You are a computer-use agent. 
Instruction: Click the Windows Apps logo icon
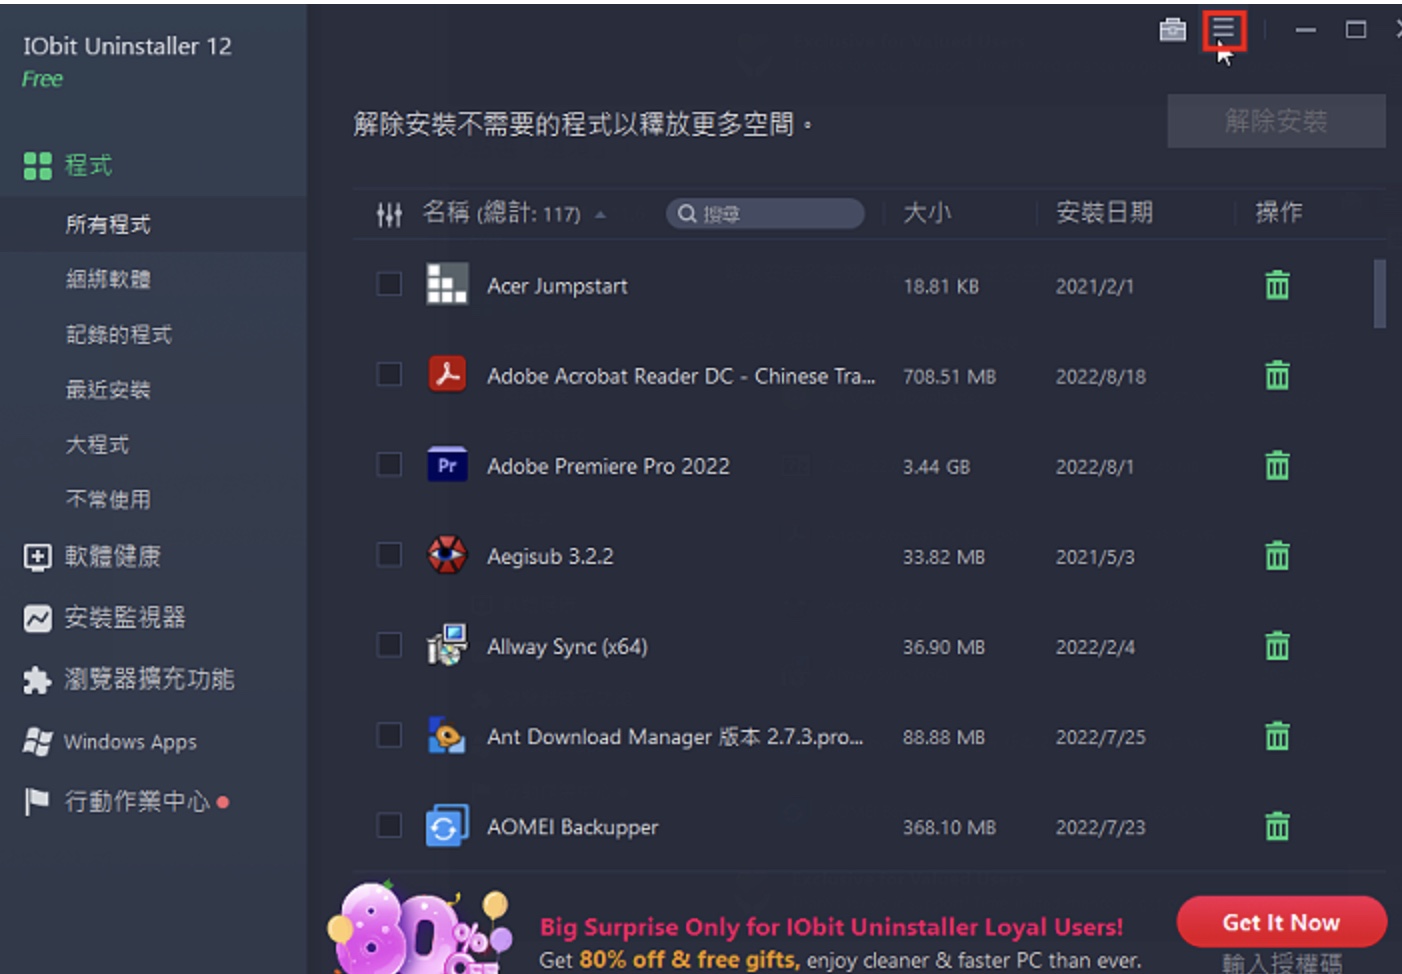(37, 742)
